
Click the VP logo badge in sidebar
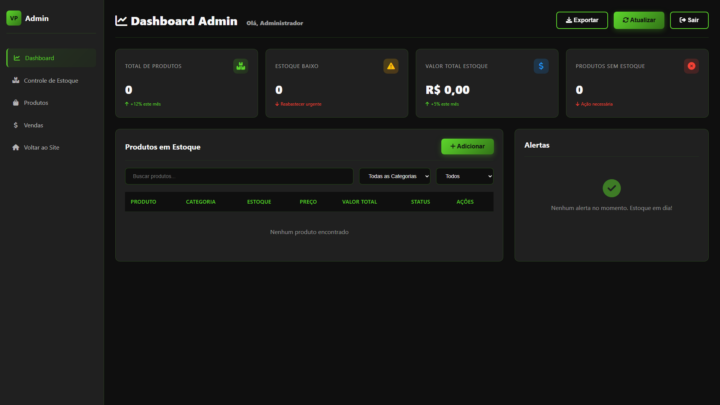pyautogui.click(x=14, y=18)
